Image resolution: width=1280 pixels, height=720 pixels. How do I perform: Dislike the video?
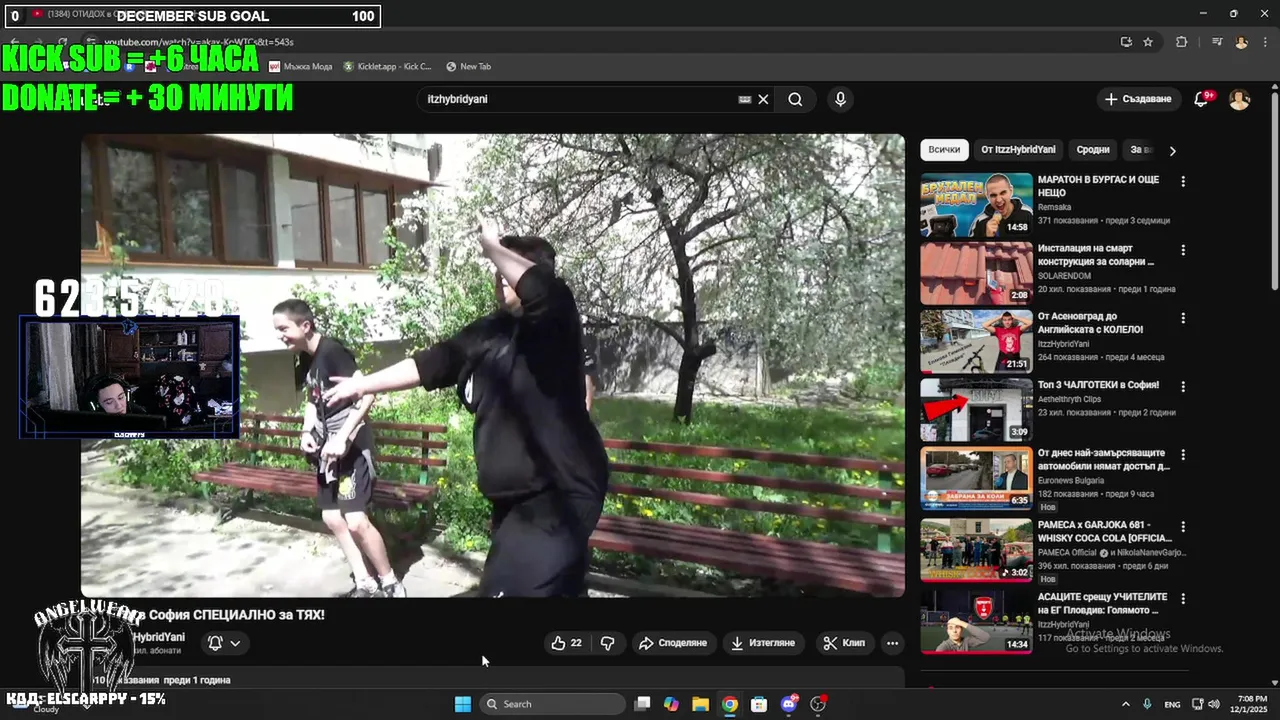pyautogui.click(x=607, y=643)
